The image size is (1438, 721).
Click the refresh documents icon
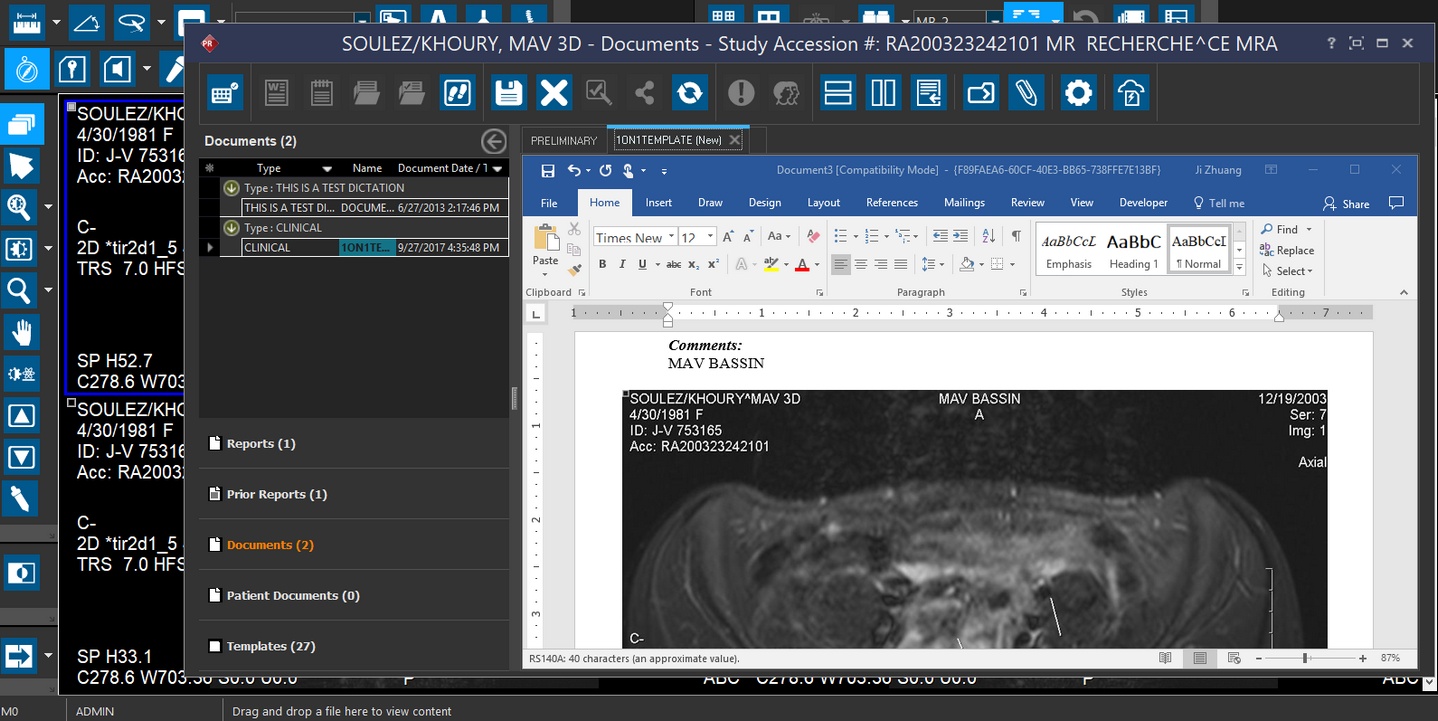689,93
